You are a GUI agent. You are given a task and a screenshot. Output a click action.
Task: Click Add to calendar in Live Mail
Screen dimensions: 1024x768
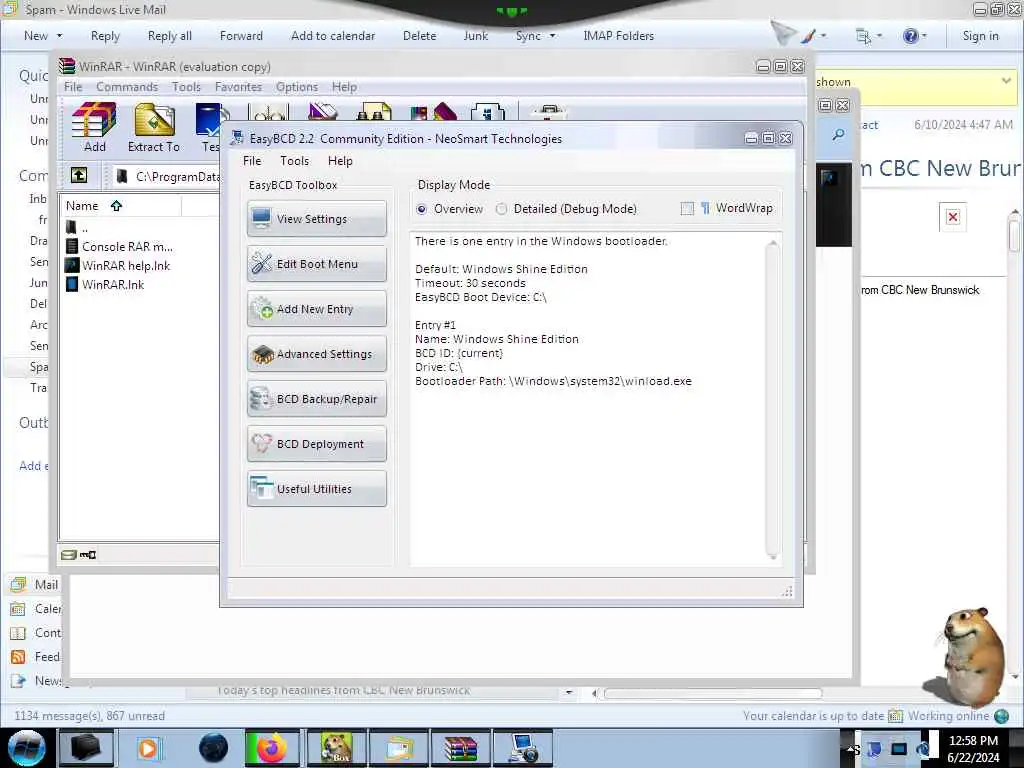pyautogui.click(x=333, y=36)
